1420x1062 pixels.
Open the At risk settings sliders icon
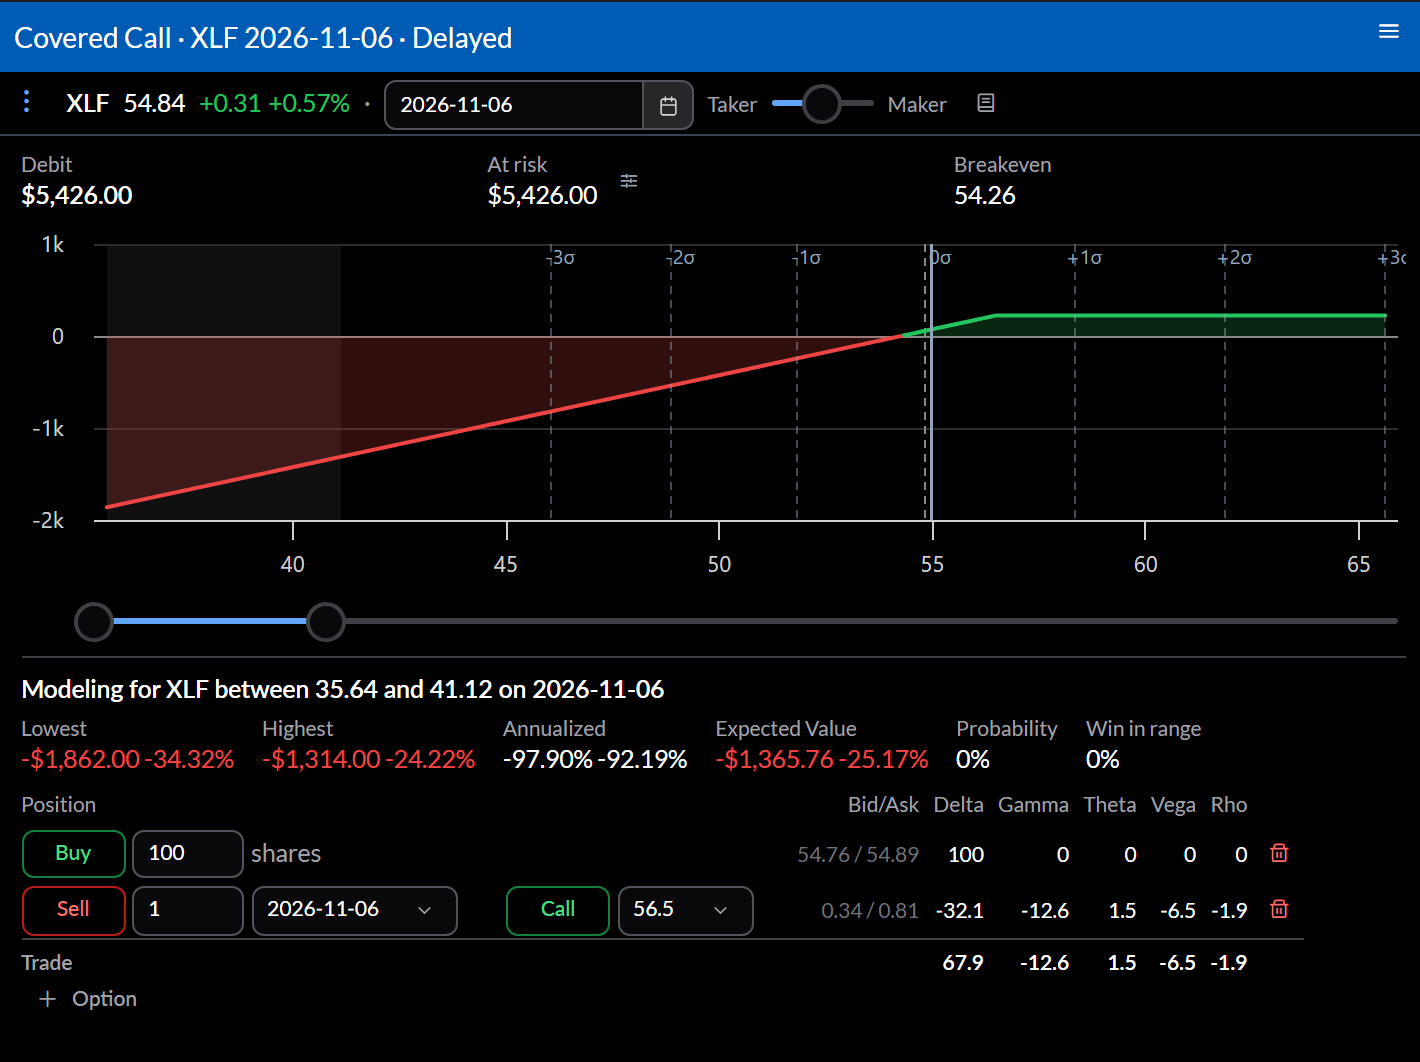tap(629, 181)
